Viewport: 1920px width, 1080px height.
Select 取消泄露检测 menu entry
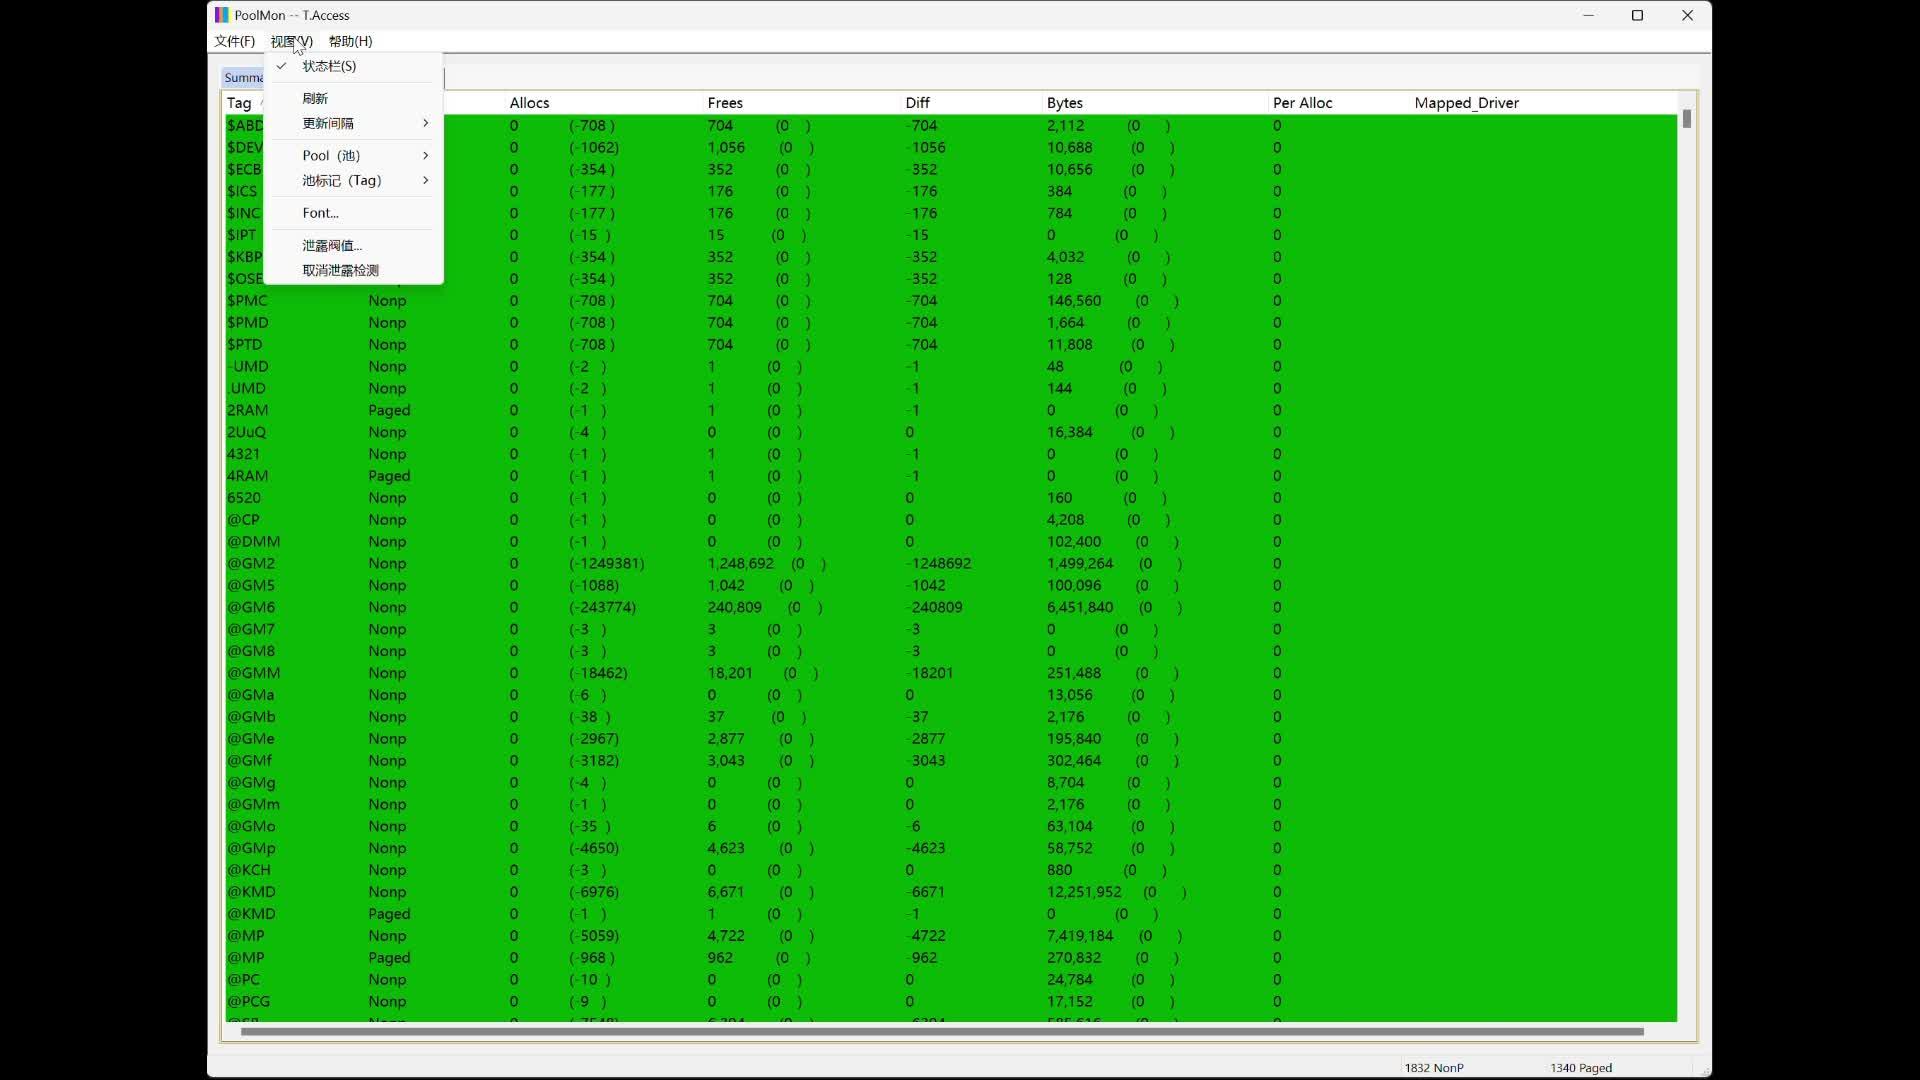[x=354, y=270]
